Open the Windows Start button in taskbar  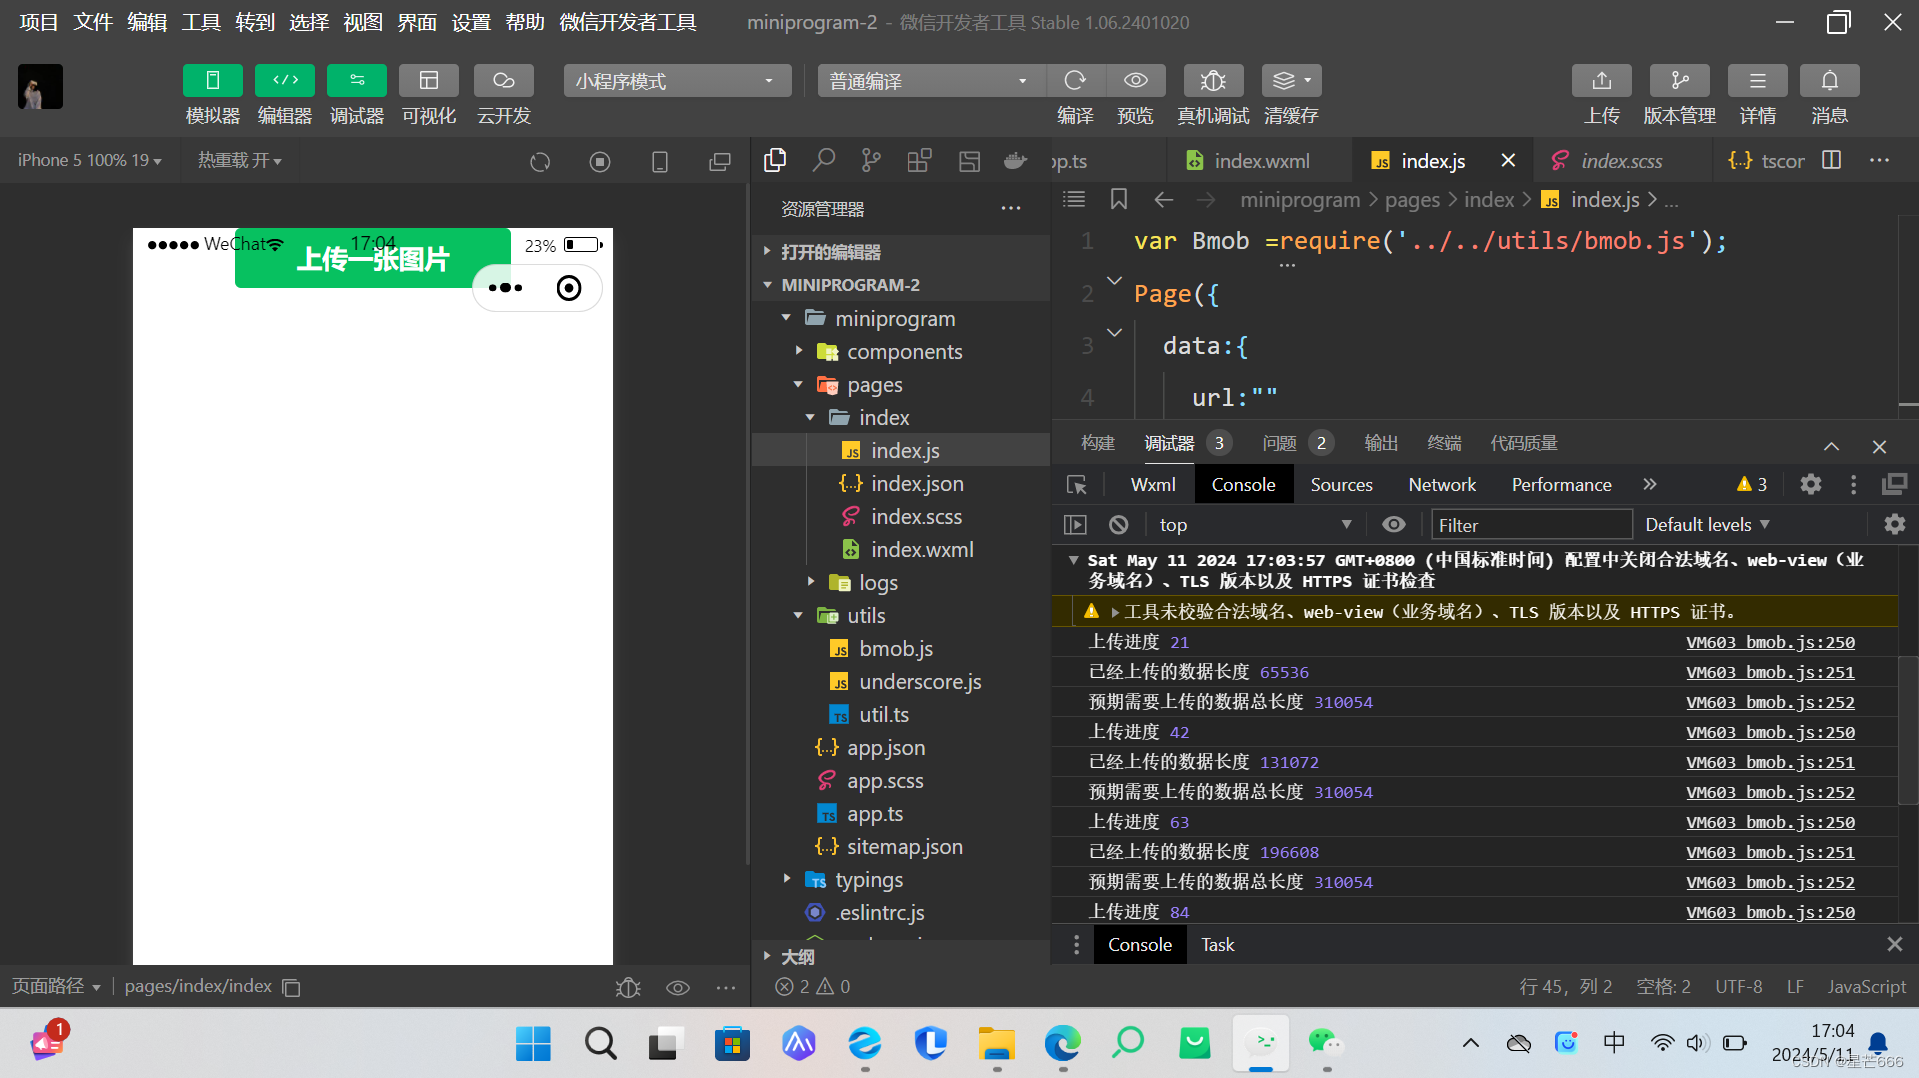[533, 1044]
